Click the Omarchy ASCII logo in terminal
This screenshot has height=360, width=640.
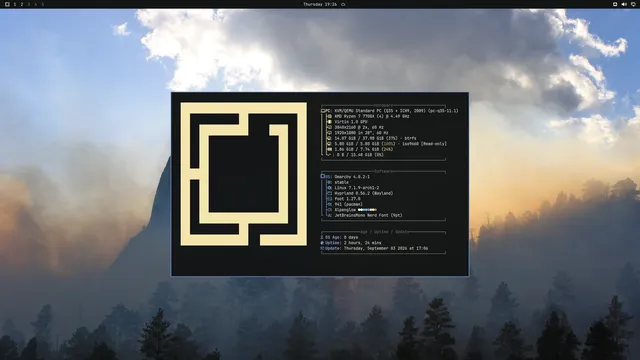pyautogui.click(x=244, y=174)
